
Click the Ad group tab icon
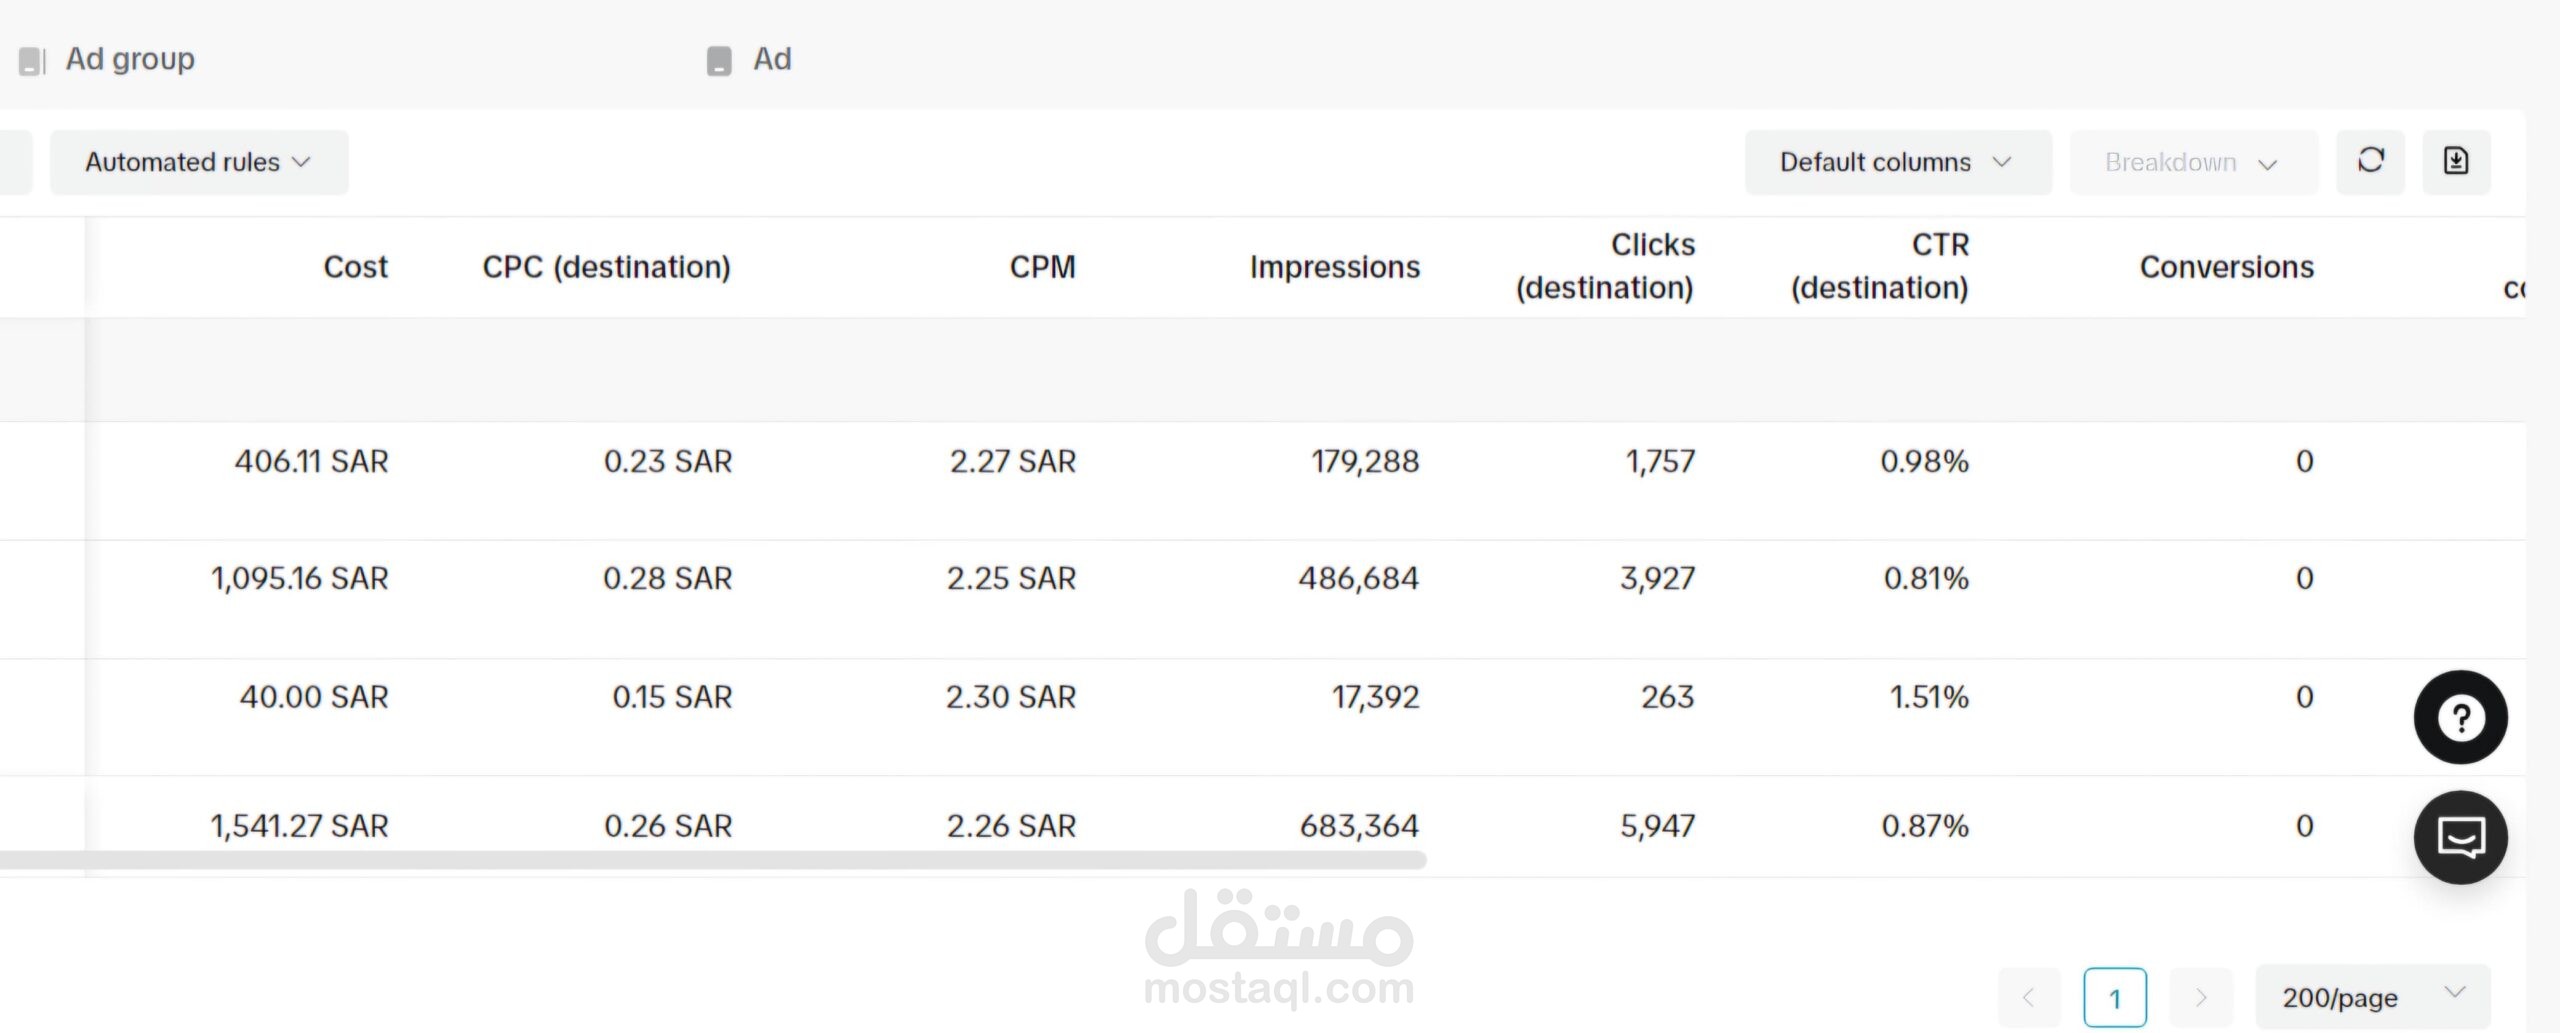(32, 61)
